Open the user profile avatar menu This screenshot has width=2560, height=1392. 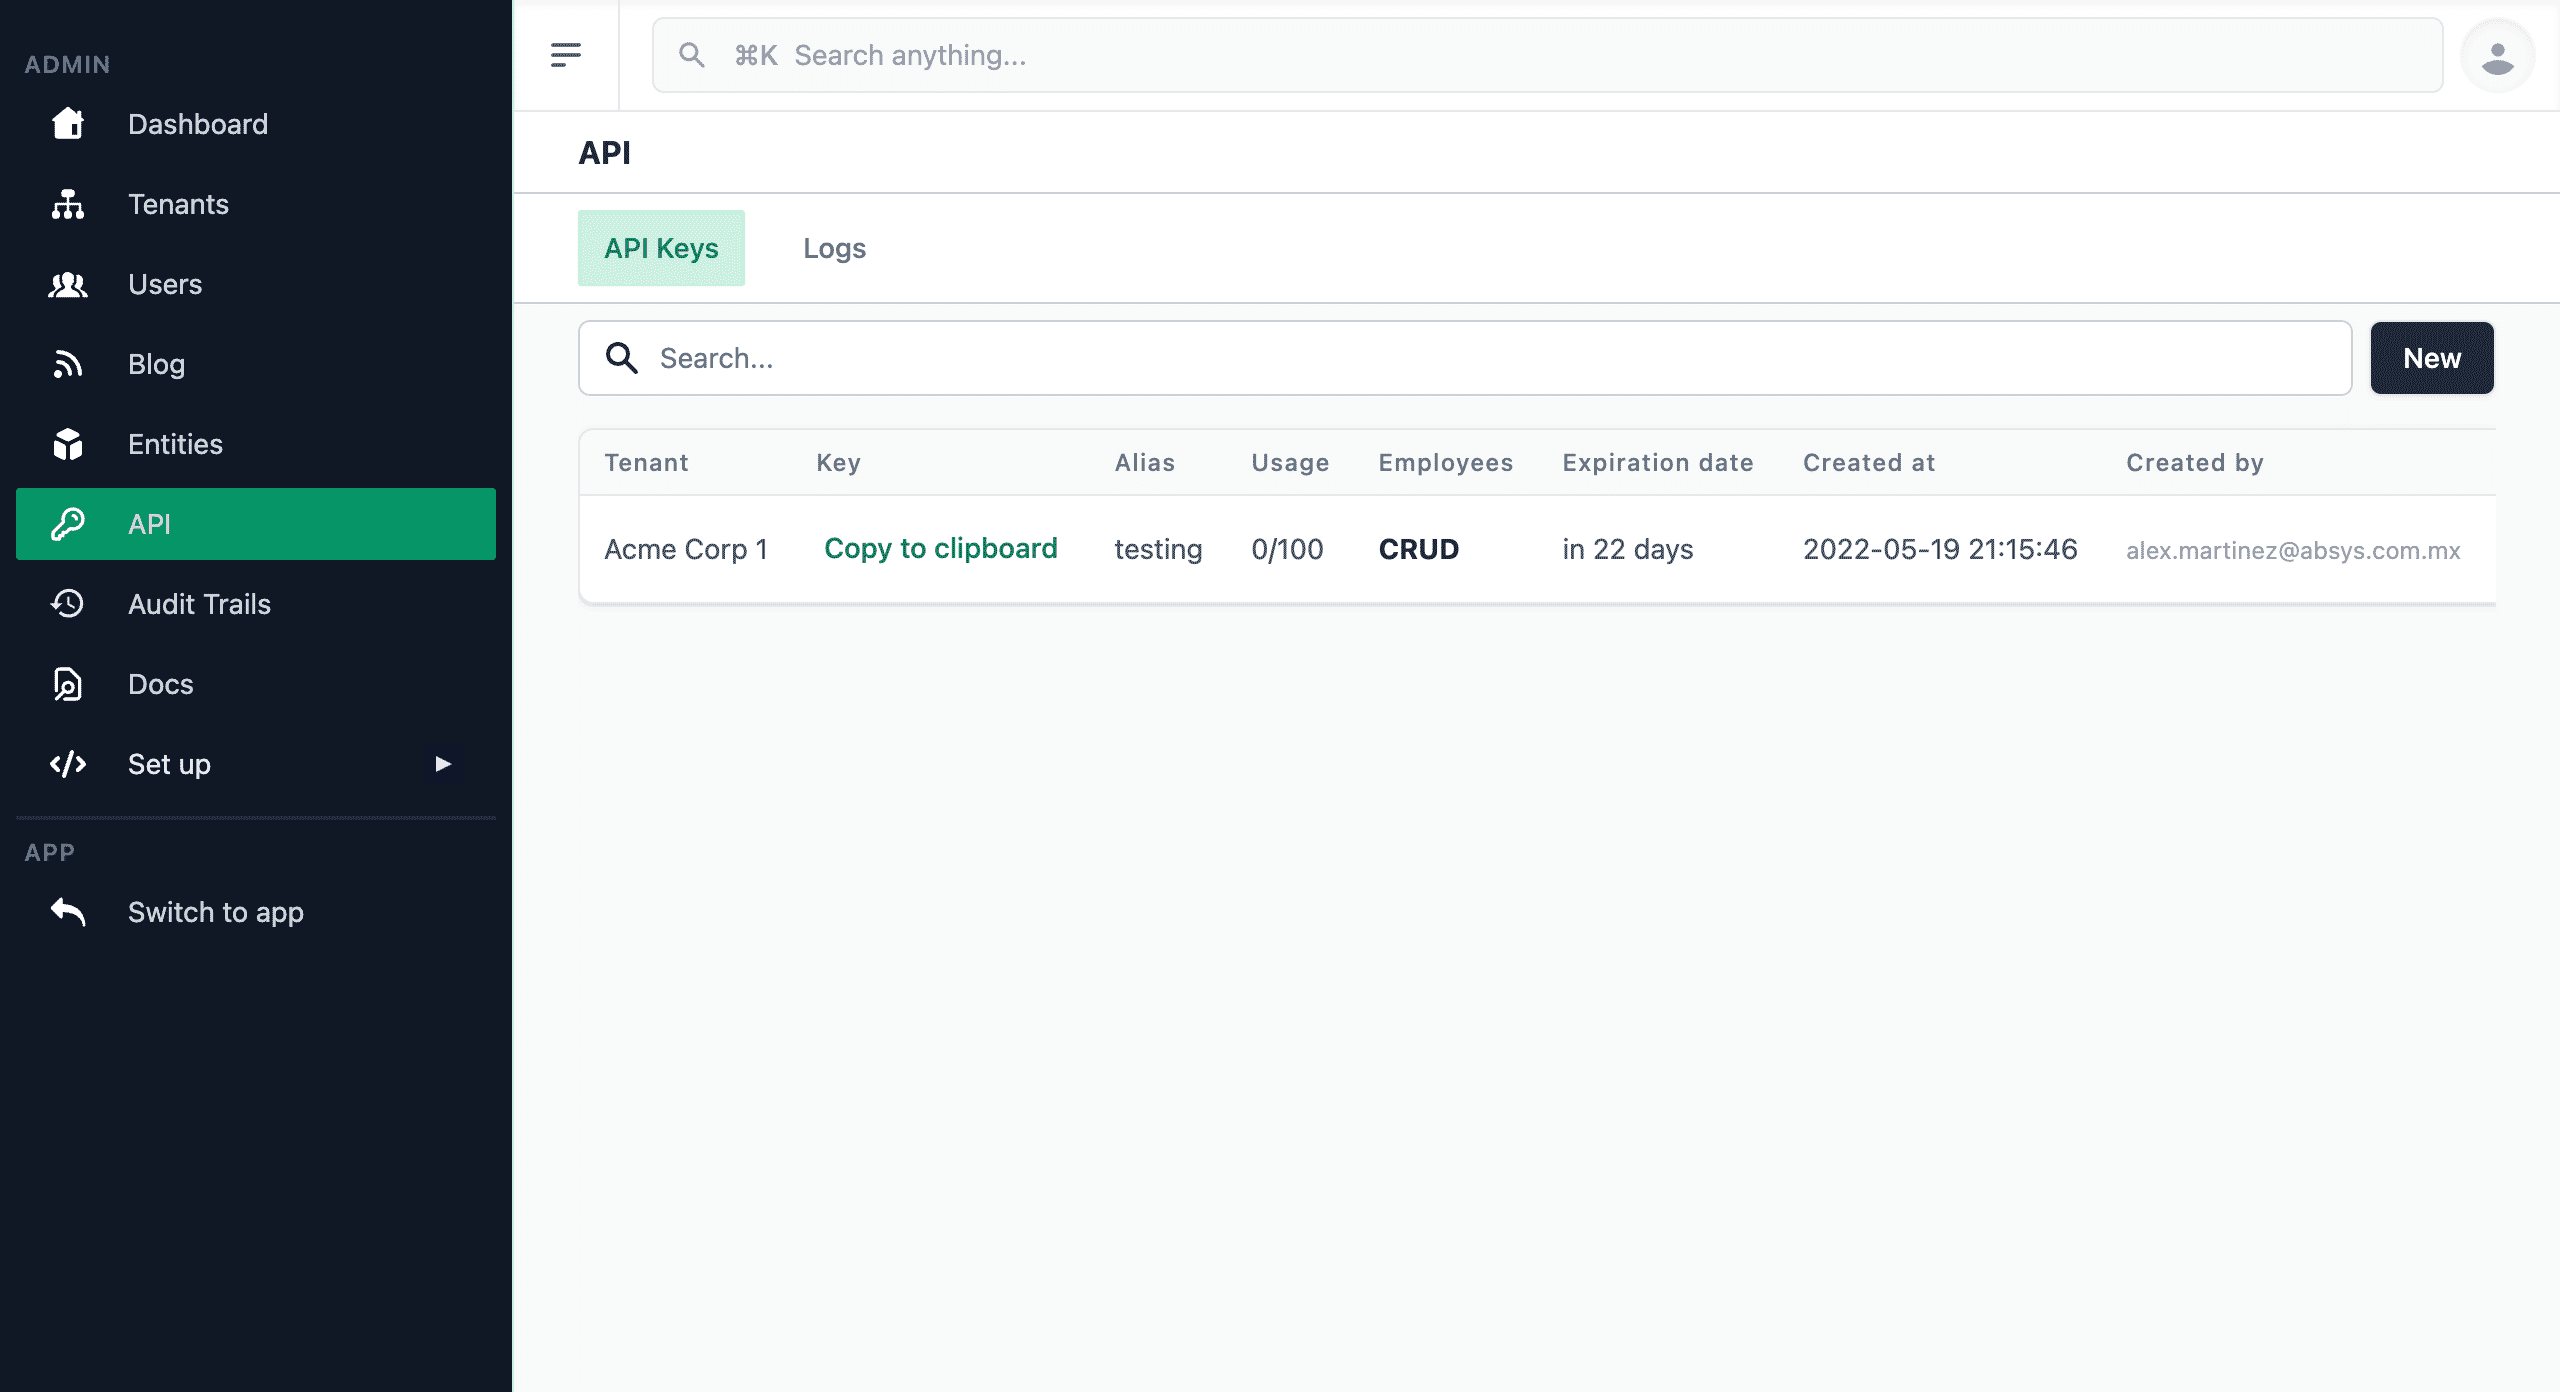click(x=2498, y=56)
